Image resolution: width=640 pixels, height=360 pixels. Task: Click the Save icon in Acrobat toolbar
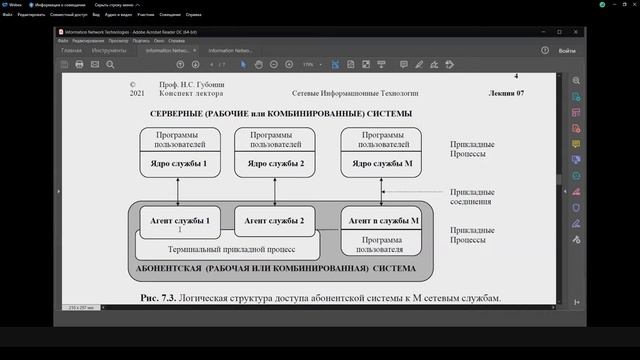point(64,64)
